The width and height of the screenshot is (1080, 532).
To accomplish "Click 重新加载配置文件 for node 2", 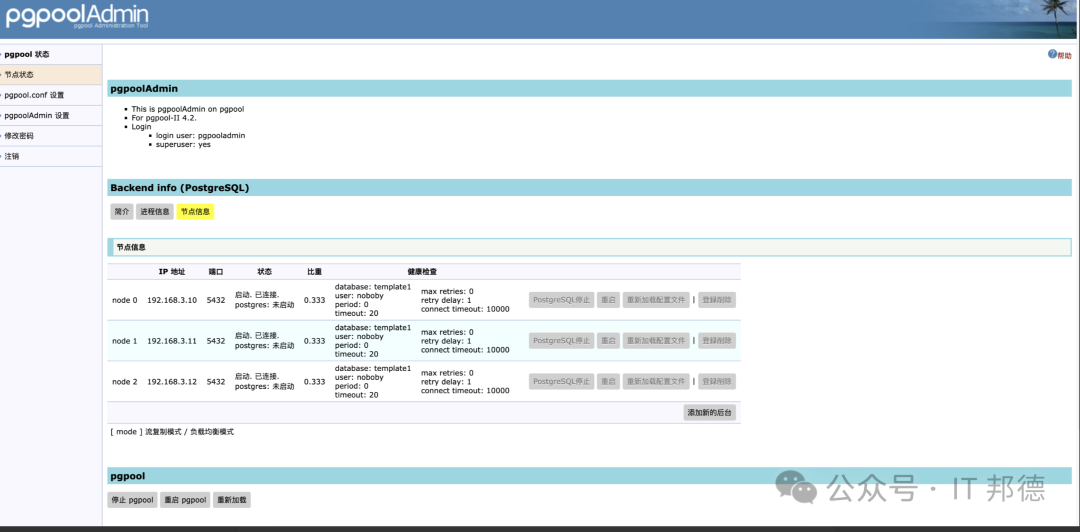I will pos(656,381).
